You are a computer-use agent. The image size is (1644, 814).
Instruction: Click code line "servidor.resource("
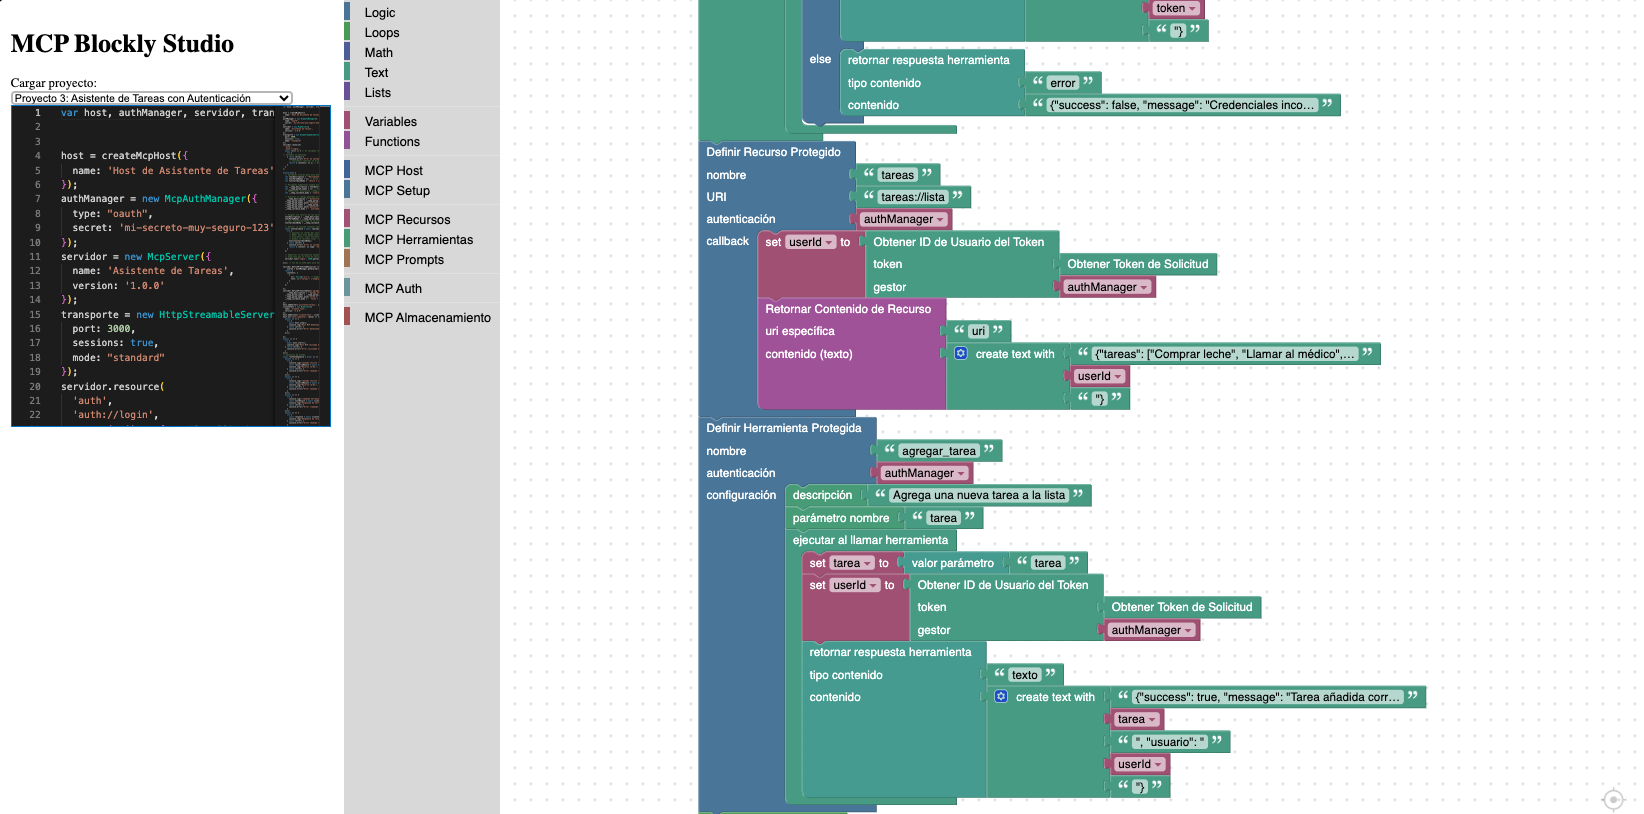pos(112,387)
